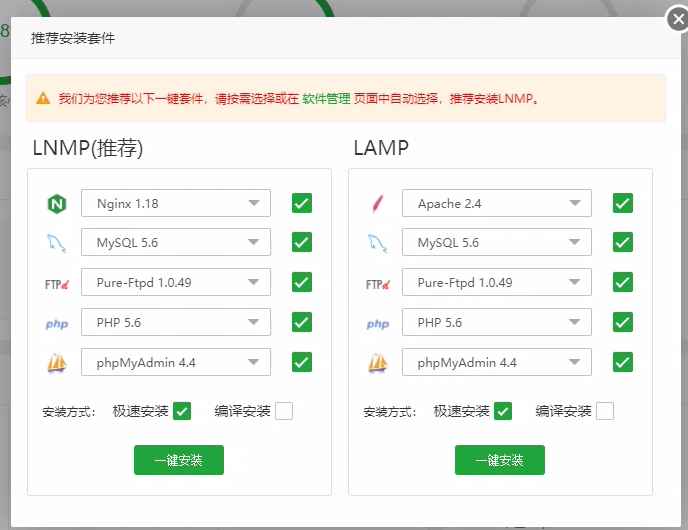Image resolution: width=688 pixels, height=530 pixels.
Task: Click 安装方式 label in LNMP panel
Action: (69, 412)
